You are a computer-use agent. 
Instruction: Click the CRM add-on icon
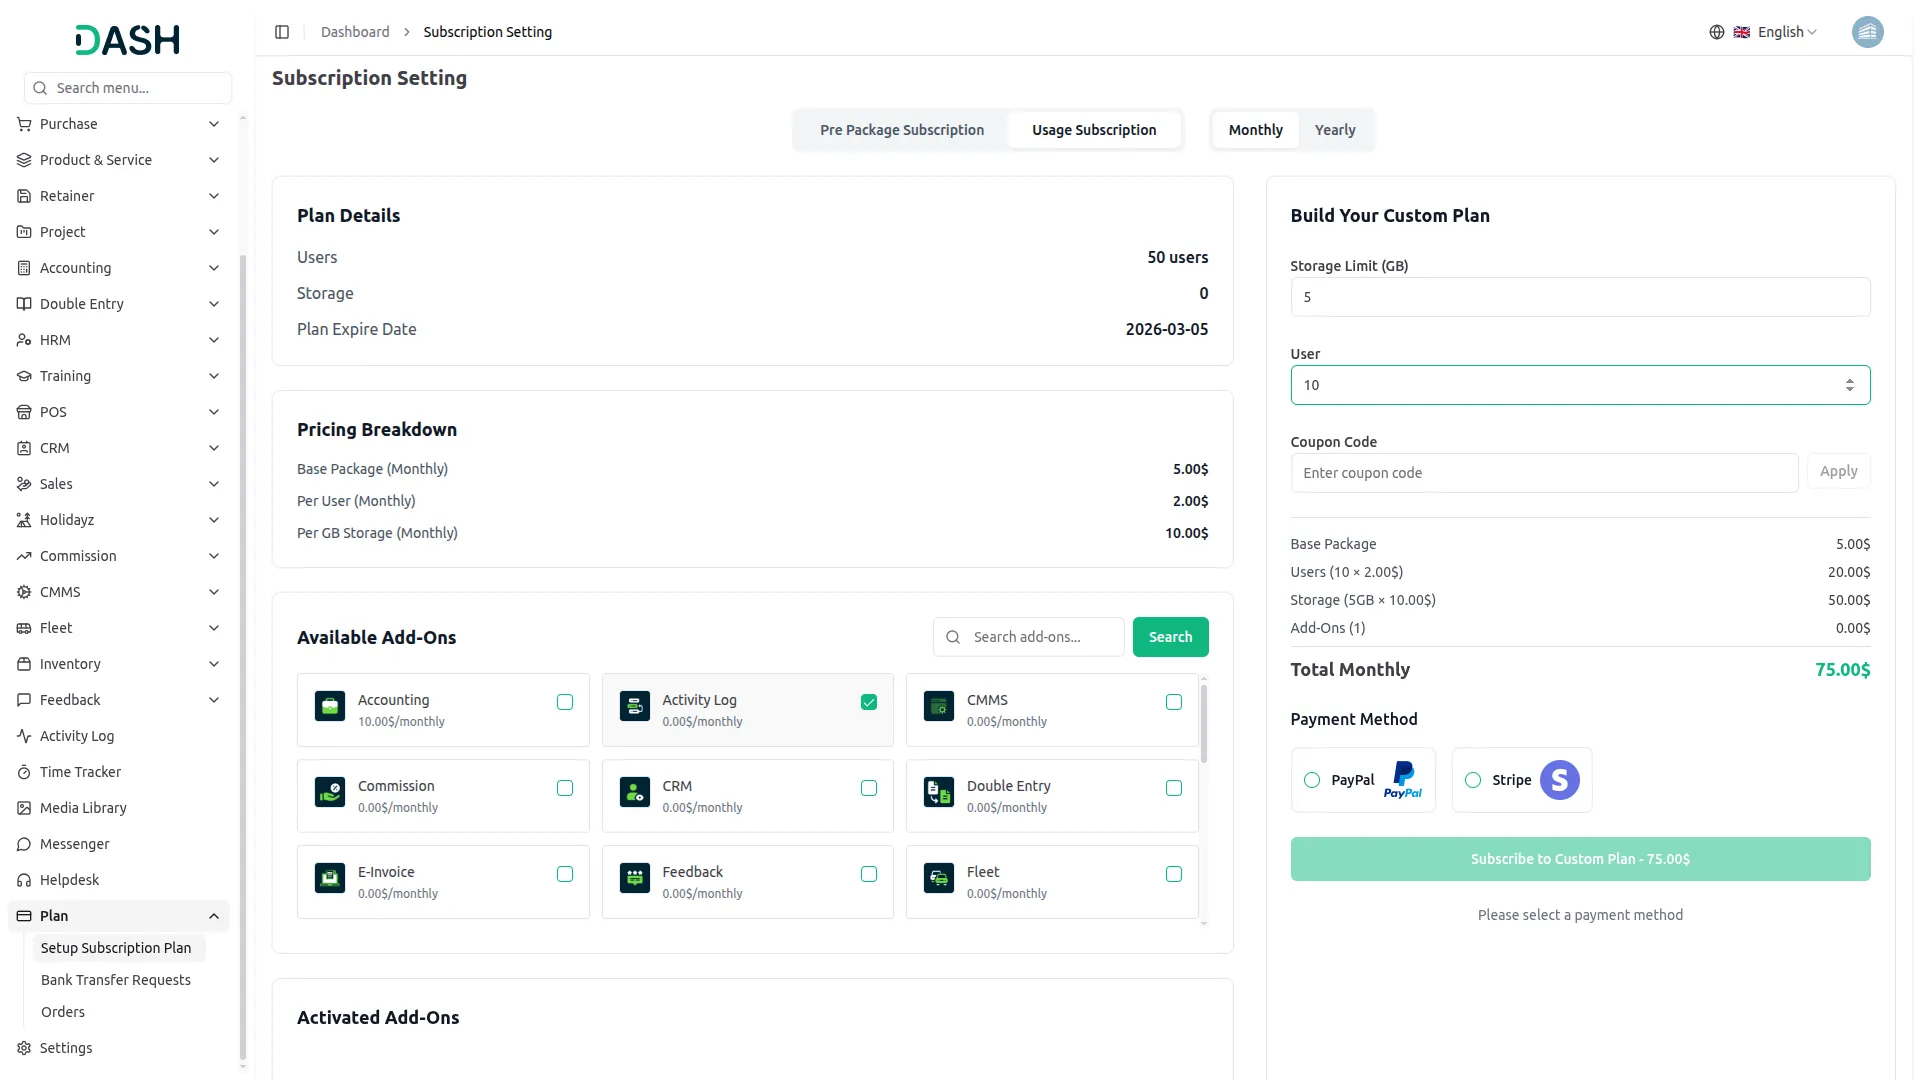634,792
